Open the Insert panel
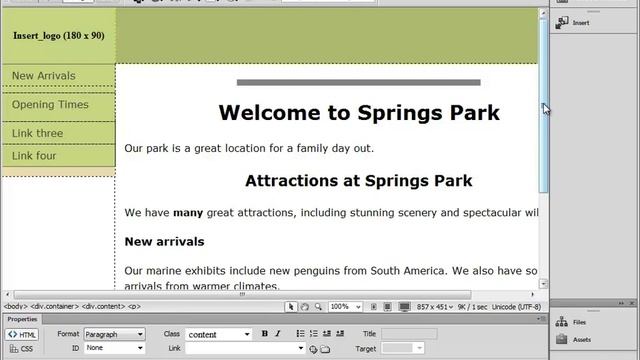Image resolution: width=640 pixels, height=360 pixels. (x=581, y=23)
